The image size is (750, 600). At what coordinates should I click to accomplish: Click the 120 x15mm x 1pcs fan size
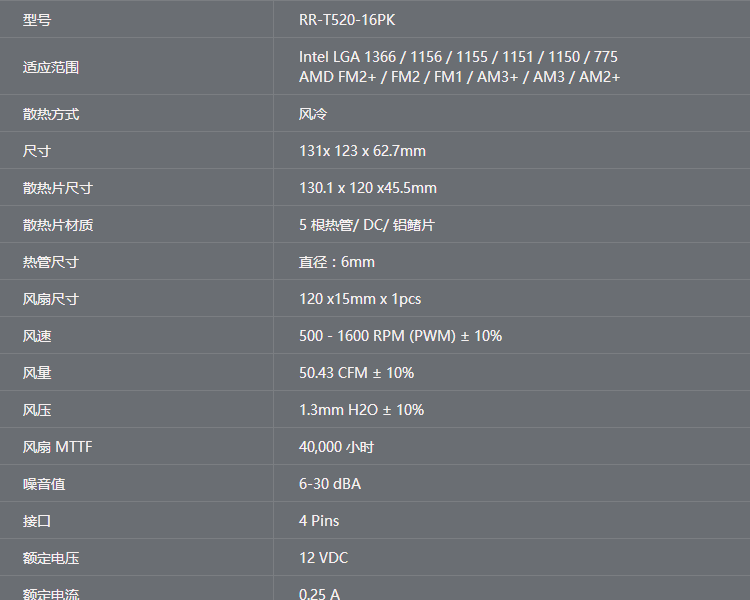(x=360, y=299)
